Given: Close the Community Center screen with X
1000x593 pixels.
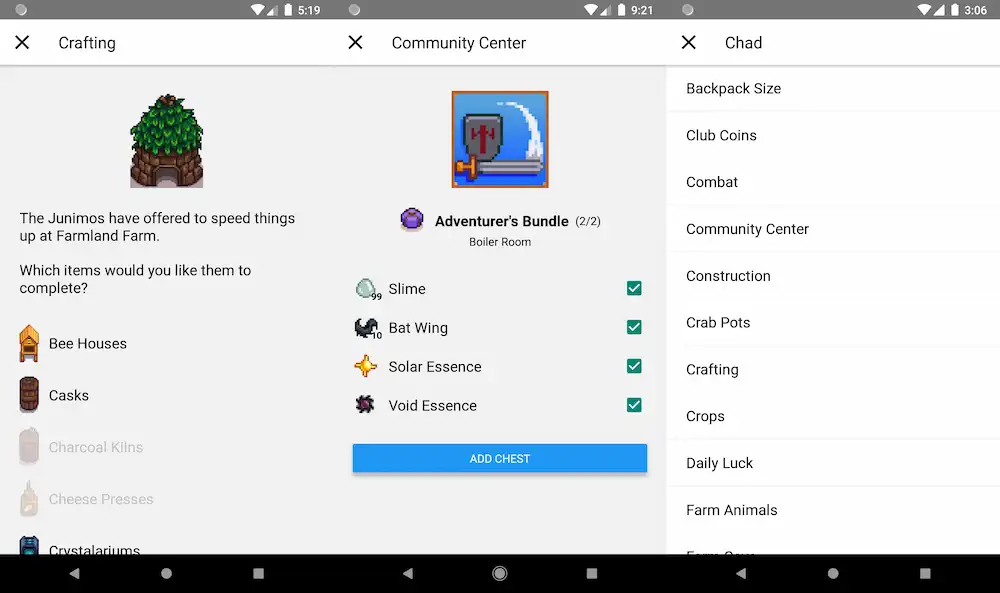Looking at the screenshot, I should [355, 43].
